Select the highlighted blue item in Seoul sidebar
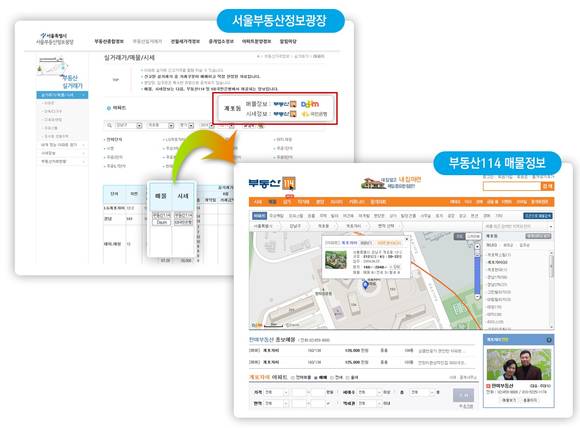 point(62,95)
